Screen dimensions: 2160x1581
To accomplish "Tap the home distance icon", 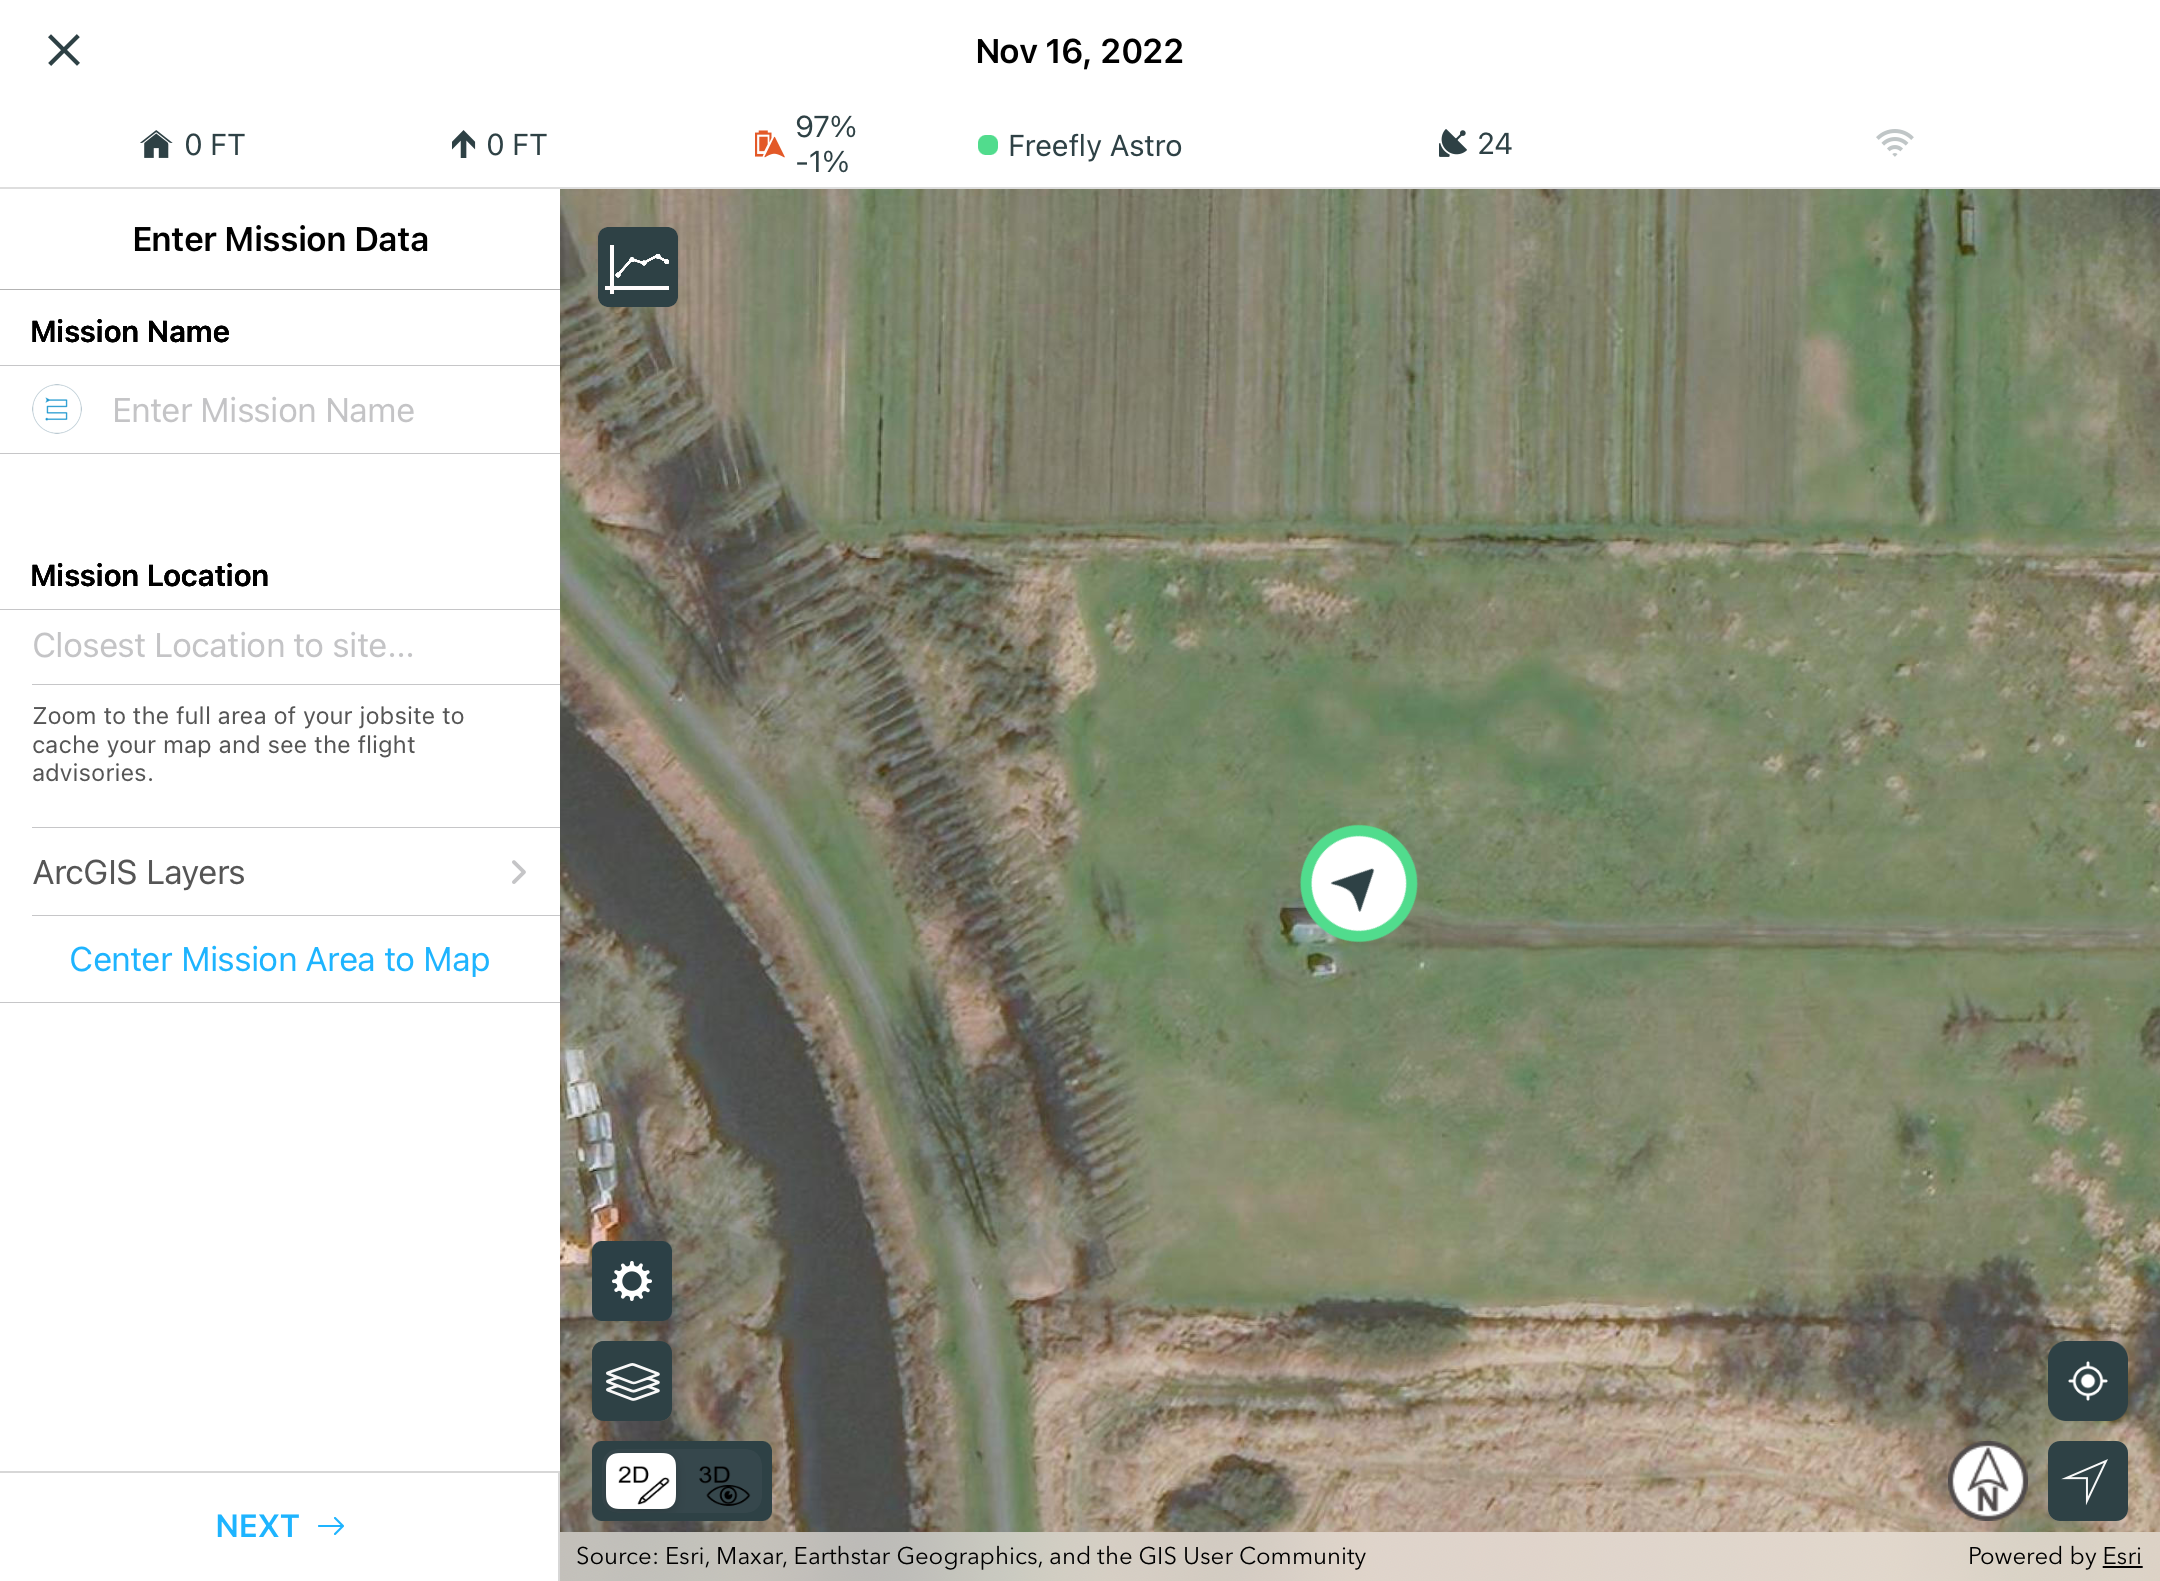I will (156, 145).
